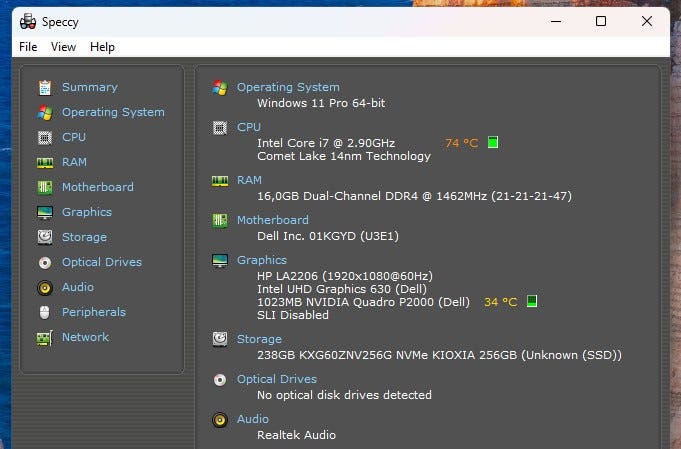Click HP LA2206 monitor entry
This screenshot has width=681, height=449.
(345, 276)
